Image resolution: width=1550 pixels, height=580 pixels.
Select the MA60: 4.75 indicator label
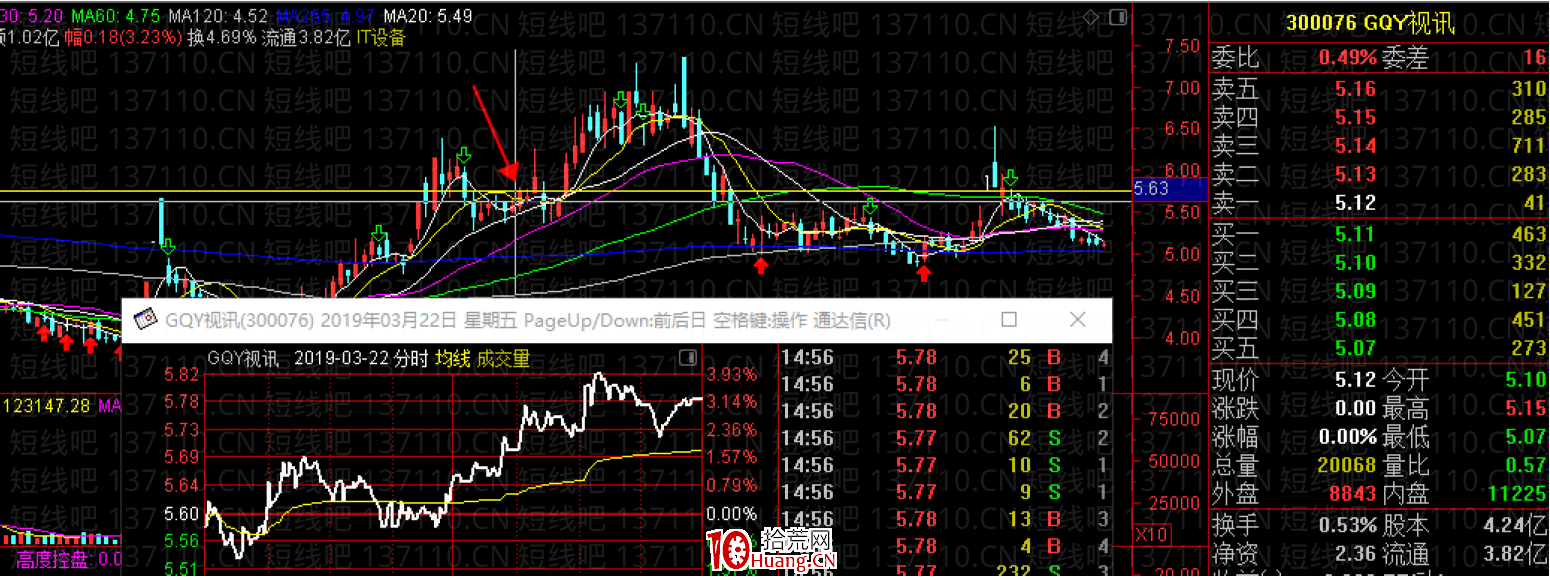116,16
